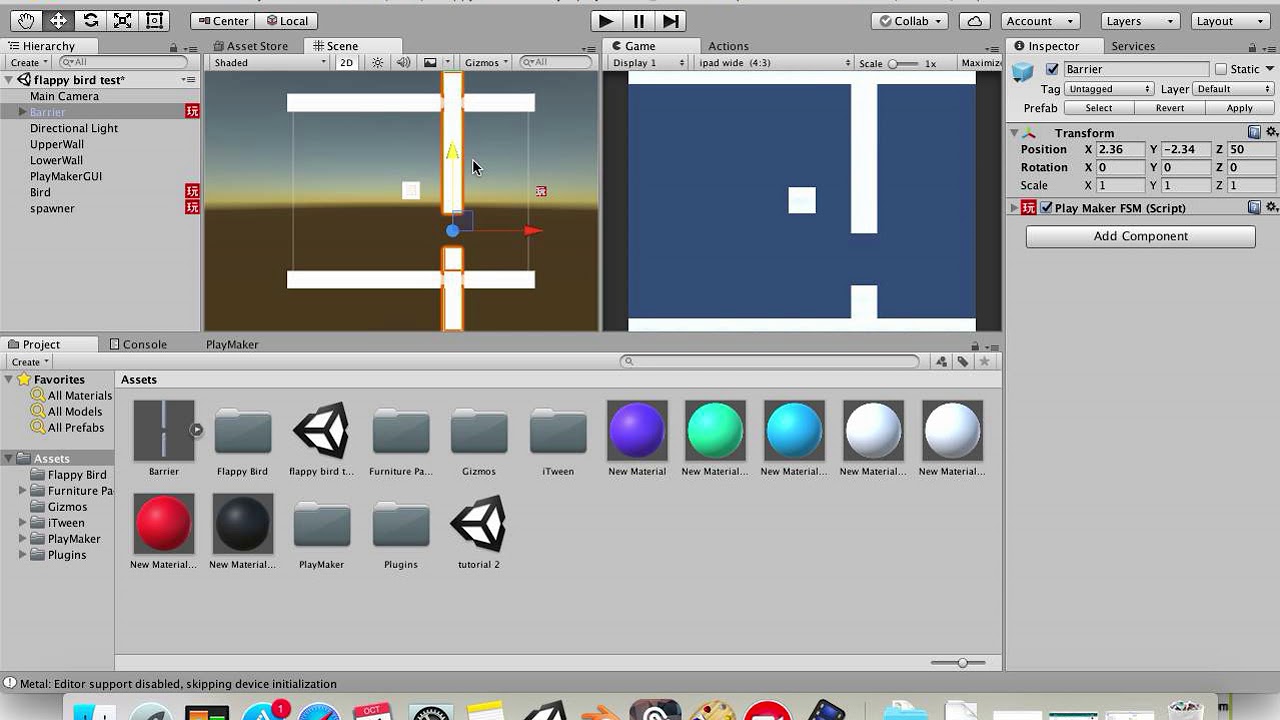1280x720 pixels.
Task: Select the Rect transform tool
Action: 154,20
